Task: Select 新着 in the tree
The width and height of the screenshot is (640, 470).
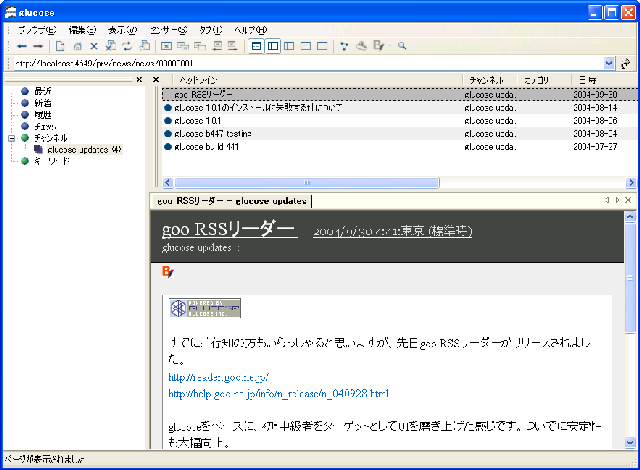Action: coord(43,103)
